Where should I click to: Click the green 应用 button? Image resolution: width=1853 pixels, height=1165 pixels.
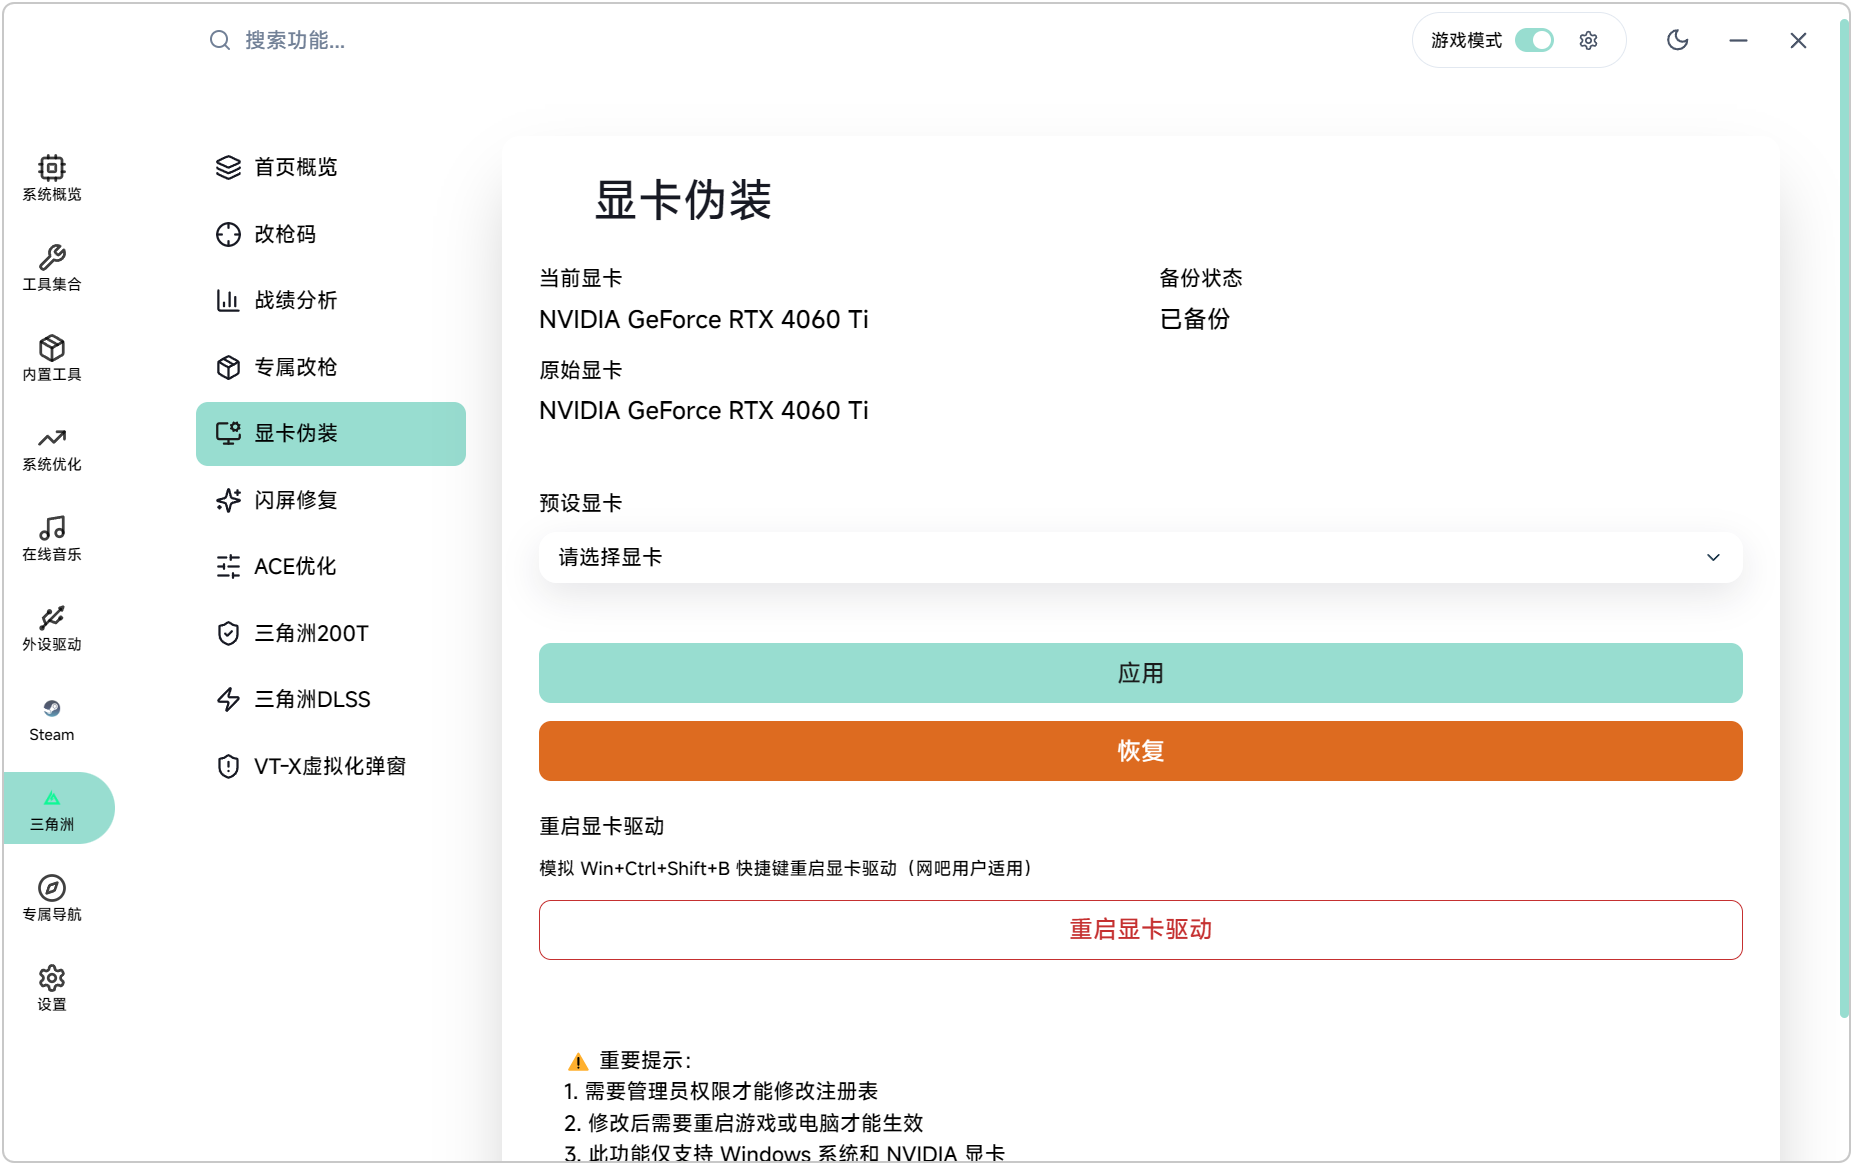1140,673
